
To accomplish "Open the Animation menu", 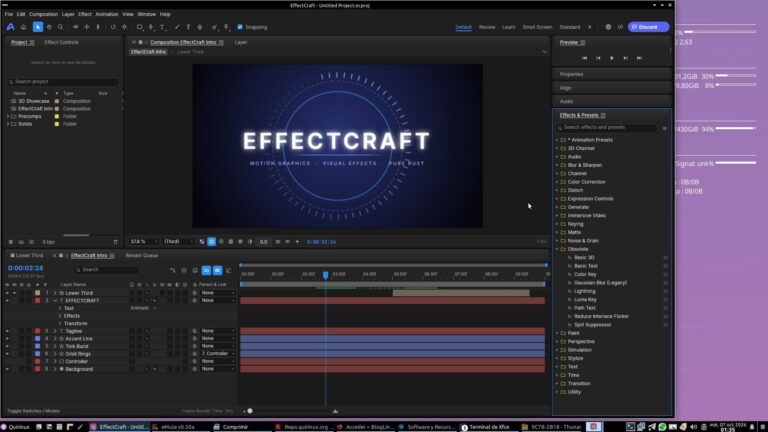I will pyautogui.click(x=107, y=14).
